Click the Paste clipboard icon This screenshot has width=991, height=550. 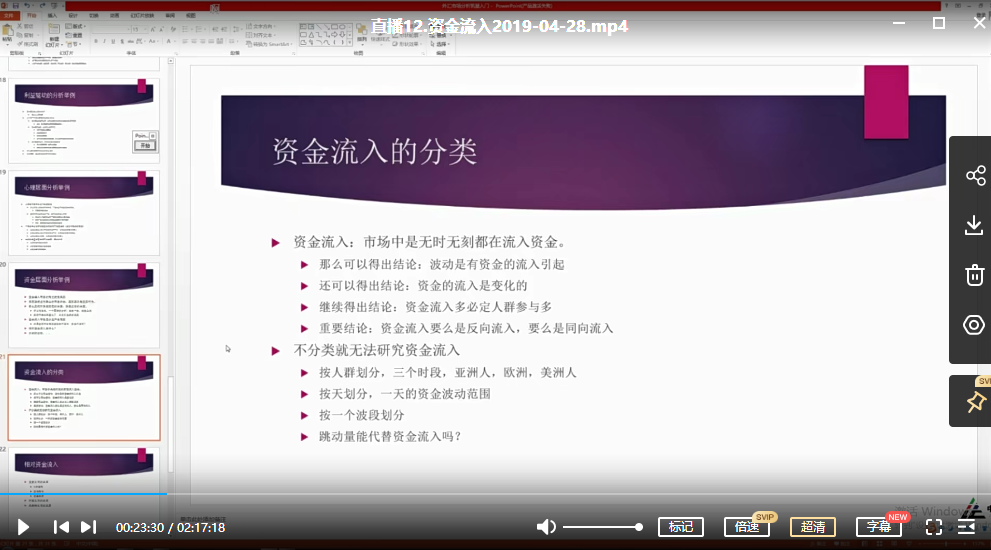pyautogui.click(x=7, y=30)
